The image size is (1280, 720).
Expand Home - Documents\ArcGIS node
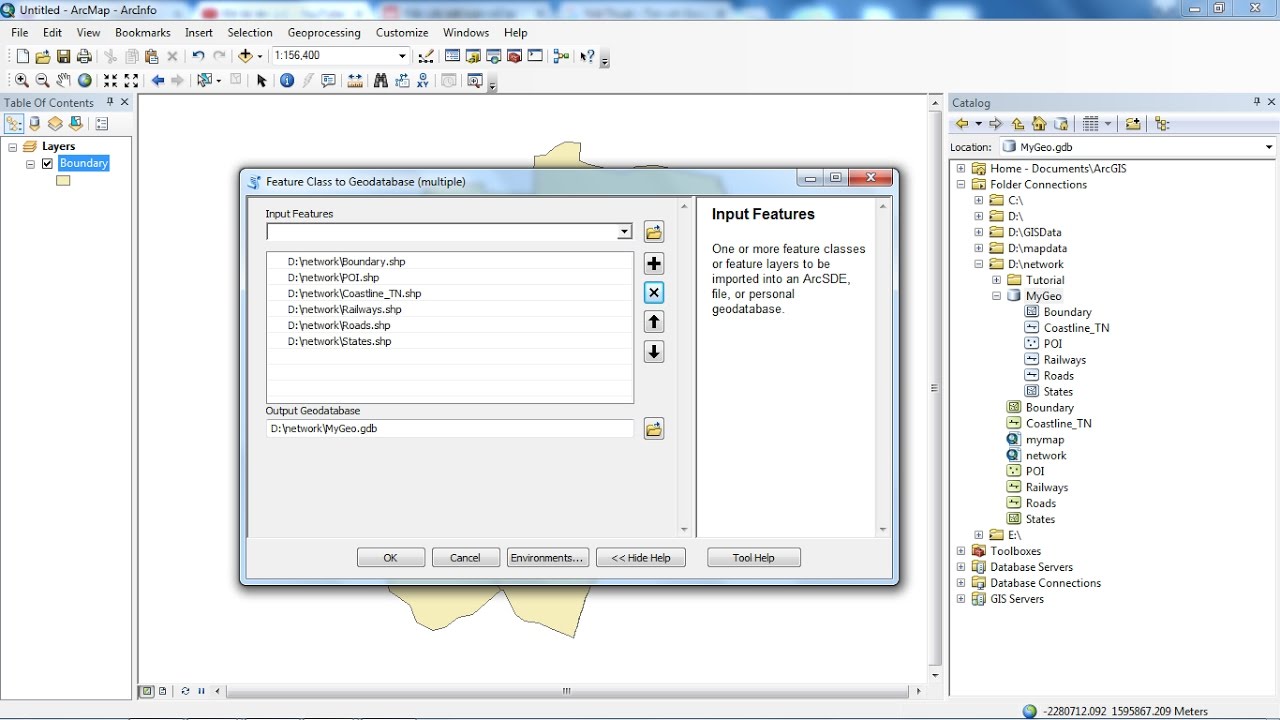pyautogui.click(x=961, y=169)
